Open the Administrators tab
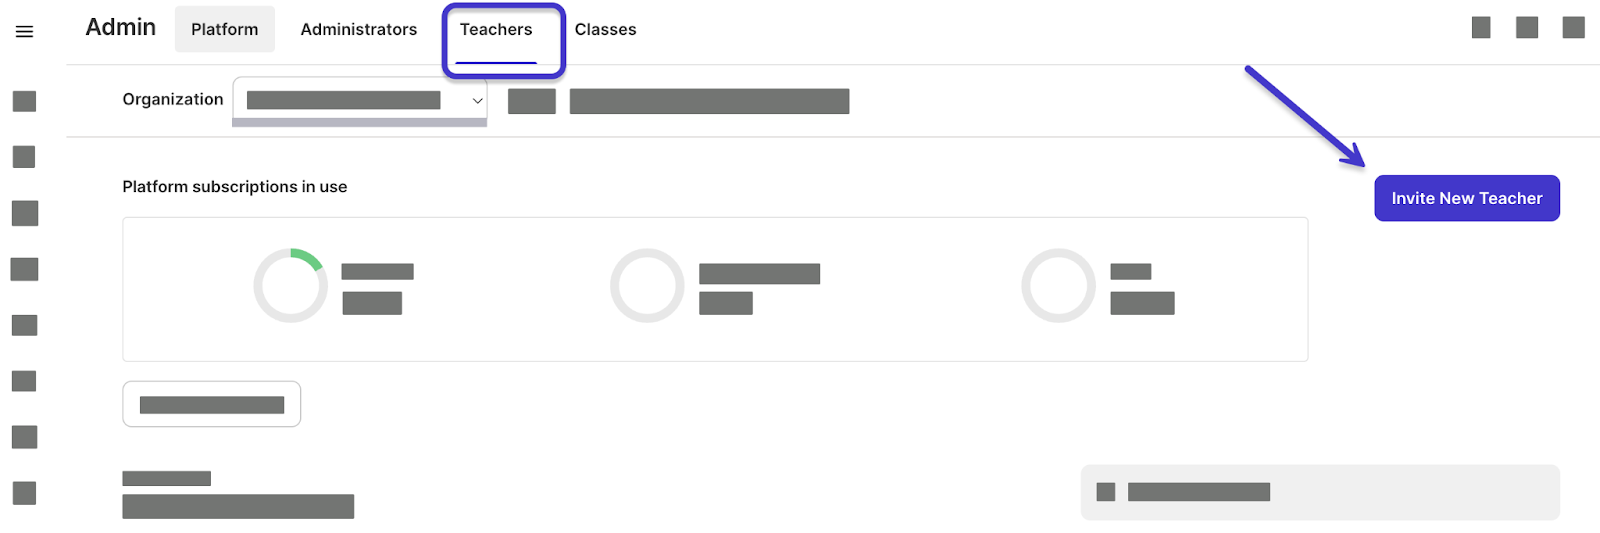The image size is (1600, 533). point(358,30)
